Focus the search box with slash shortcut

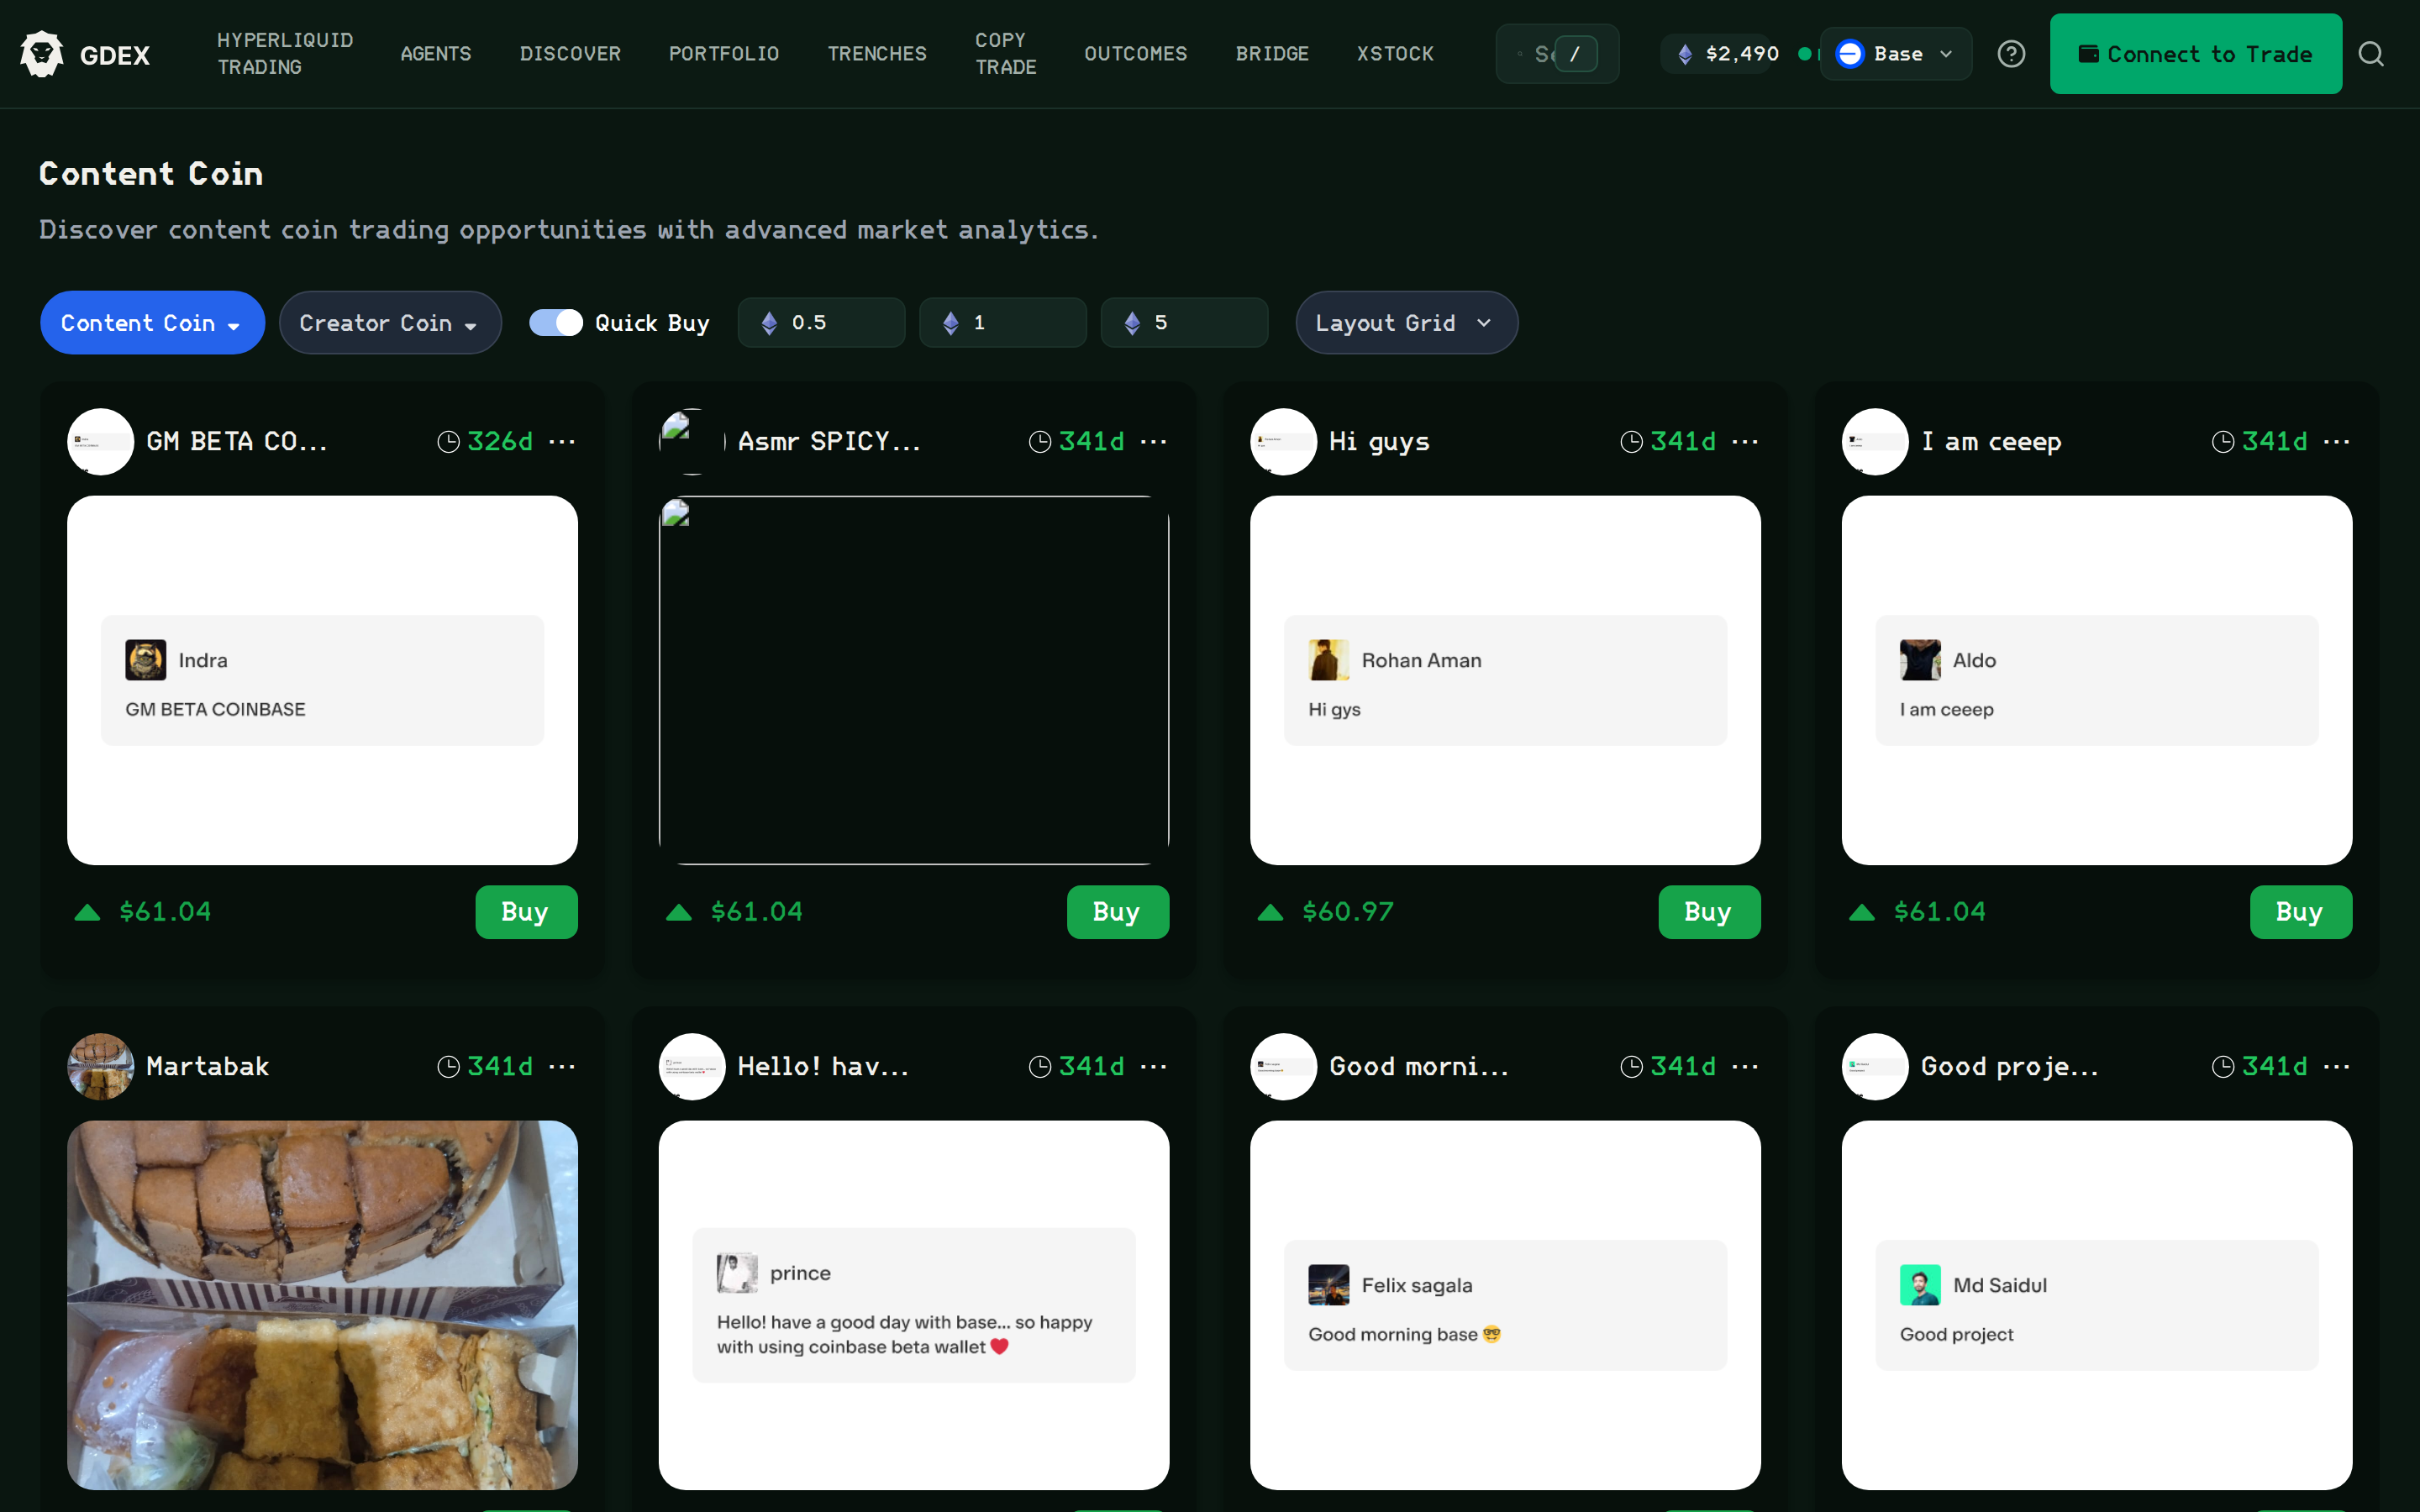[1557, 54]
